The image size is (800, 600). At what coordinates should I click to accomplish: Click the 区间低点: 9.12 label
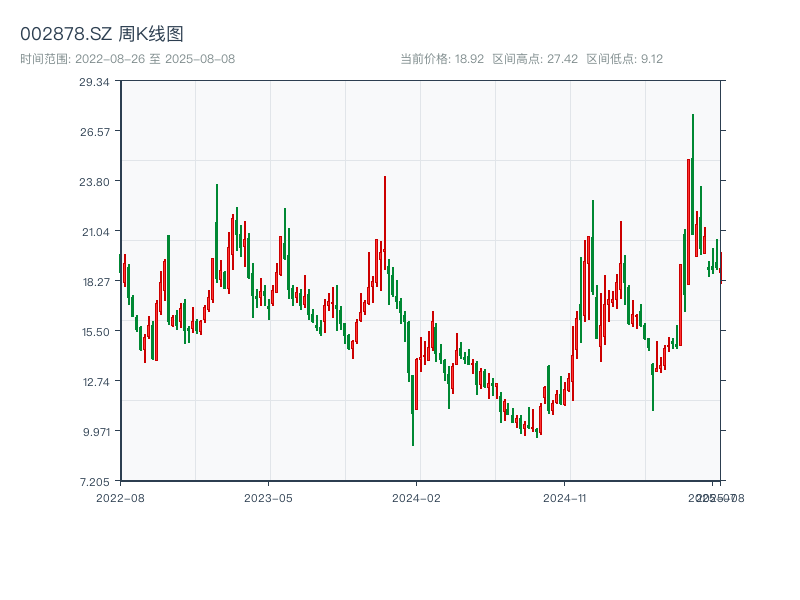pos(624,59)
